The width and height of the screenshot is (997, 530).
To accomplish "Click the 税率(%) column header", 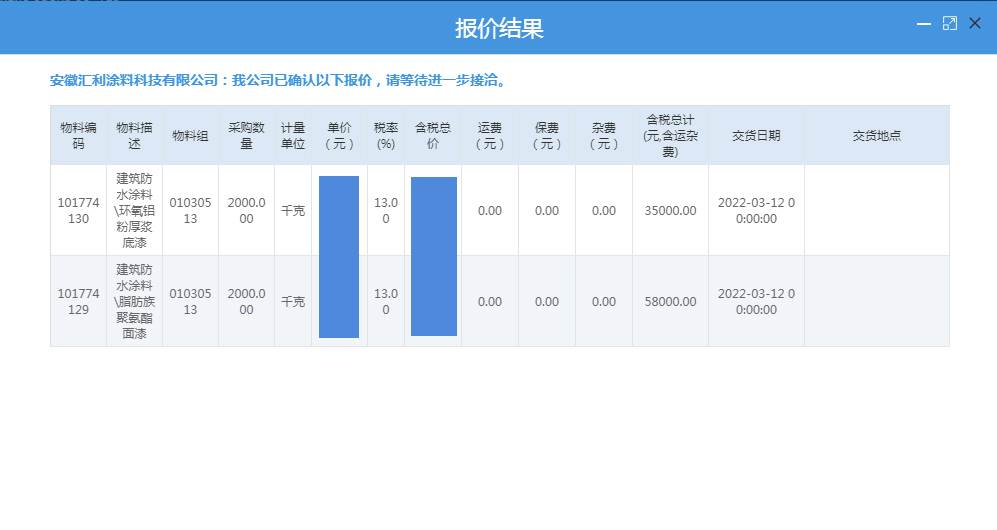I will [x=386, y=135].
